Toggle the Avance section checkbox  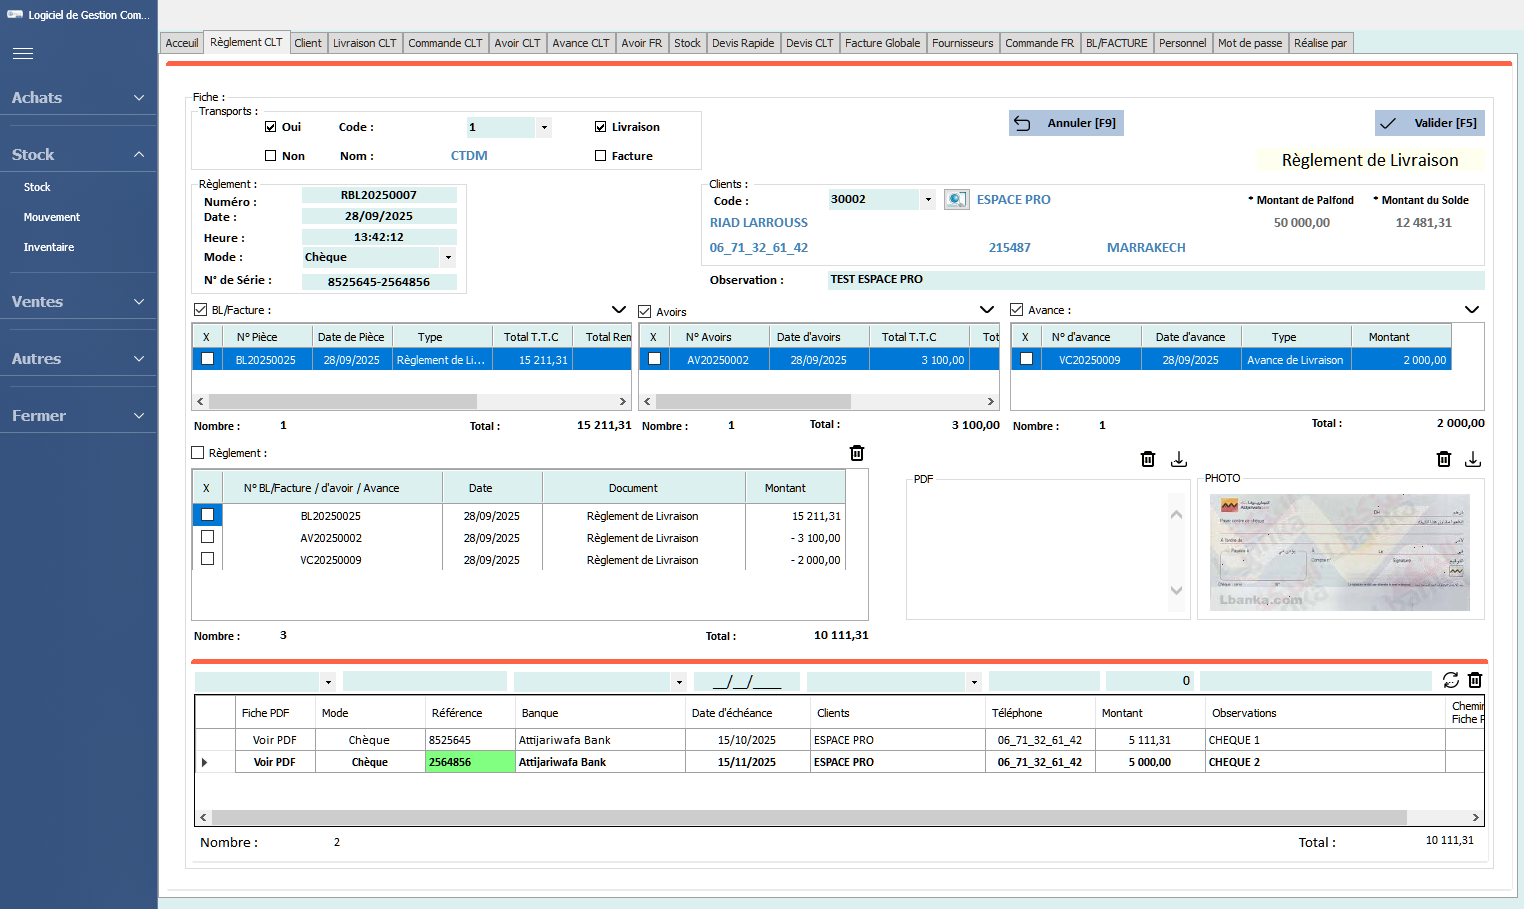[1016, 310]
